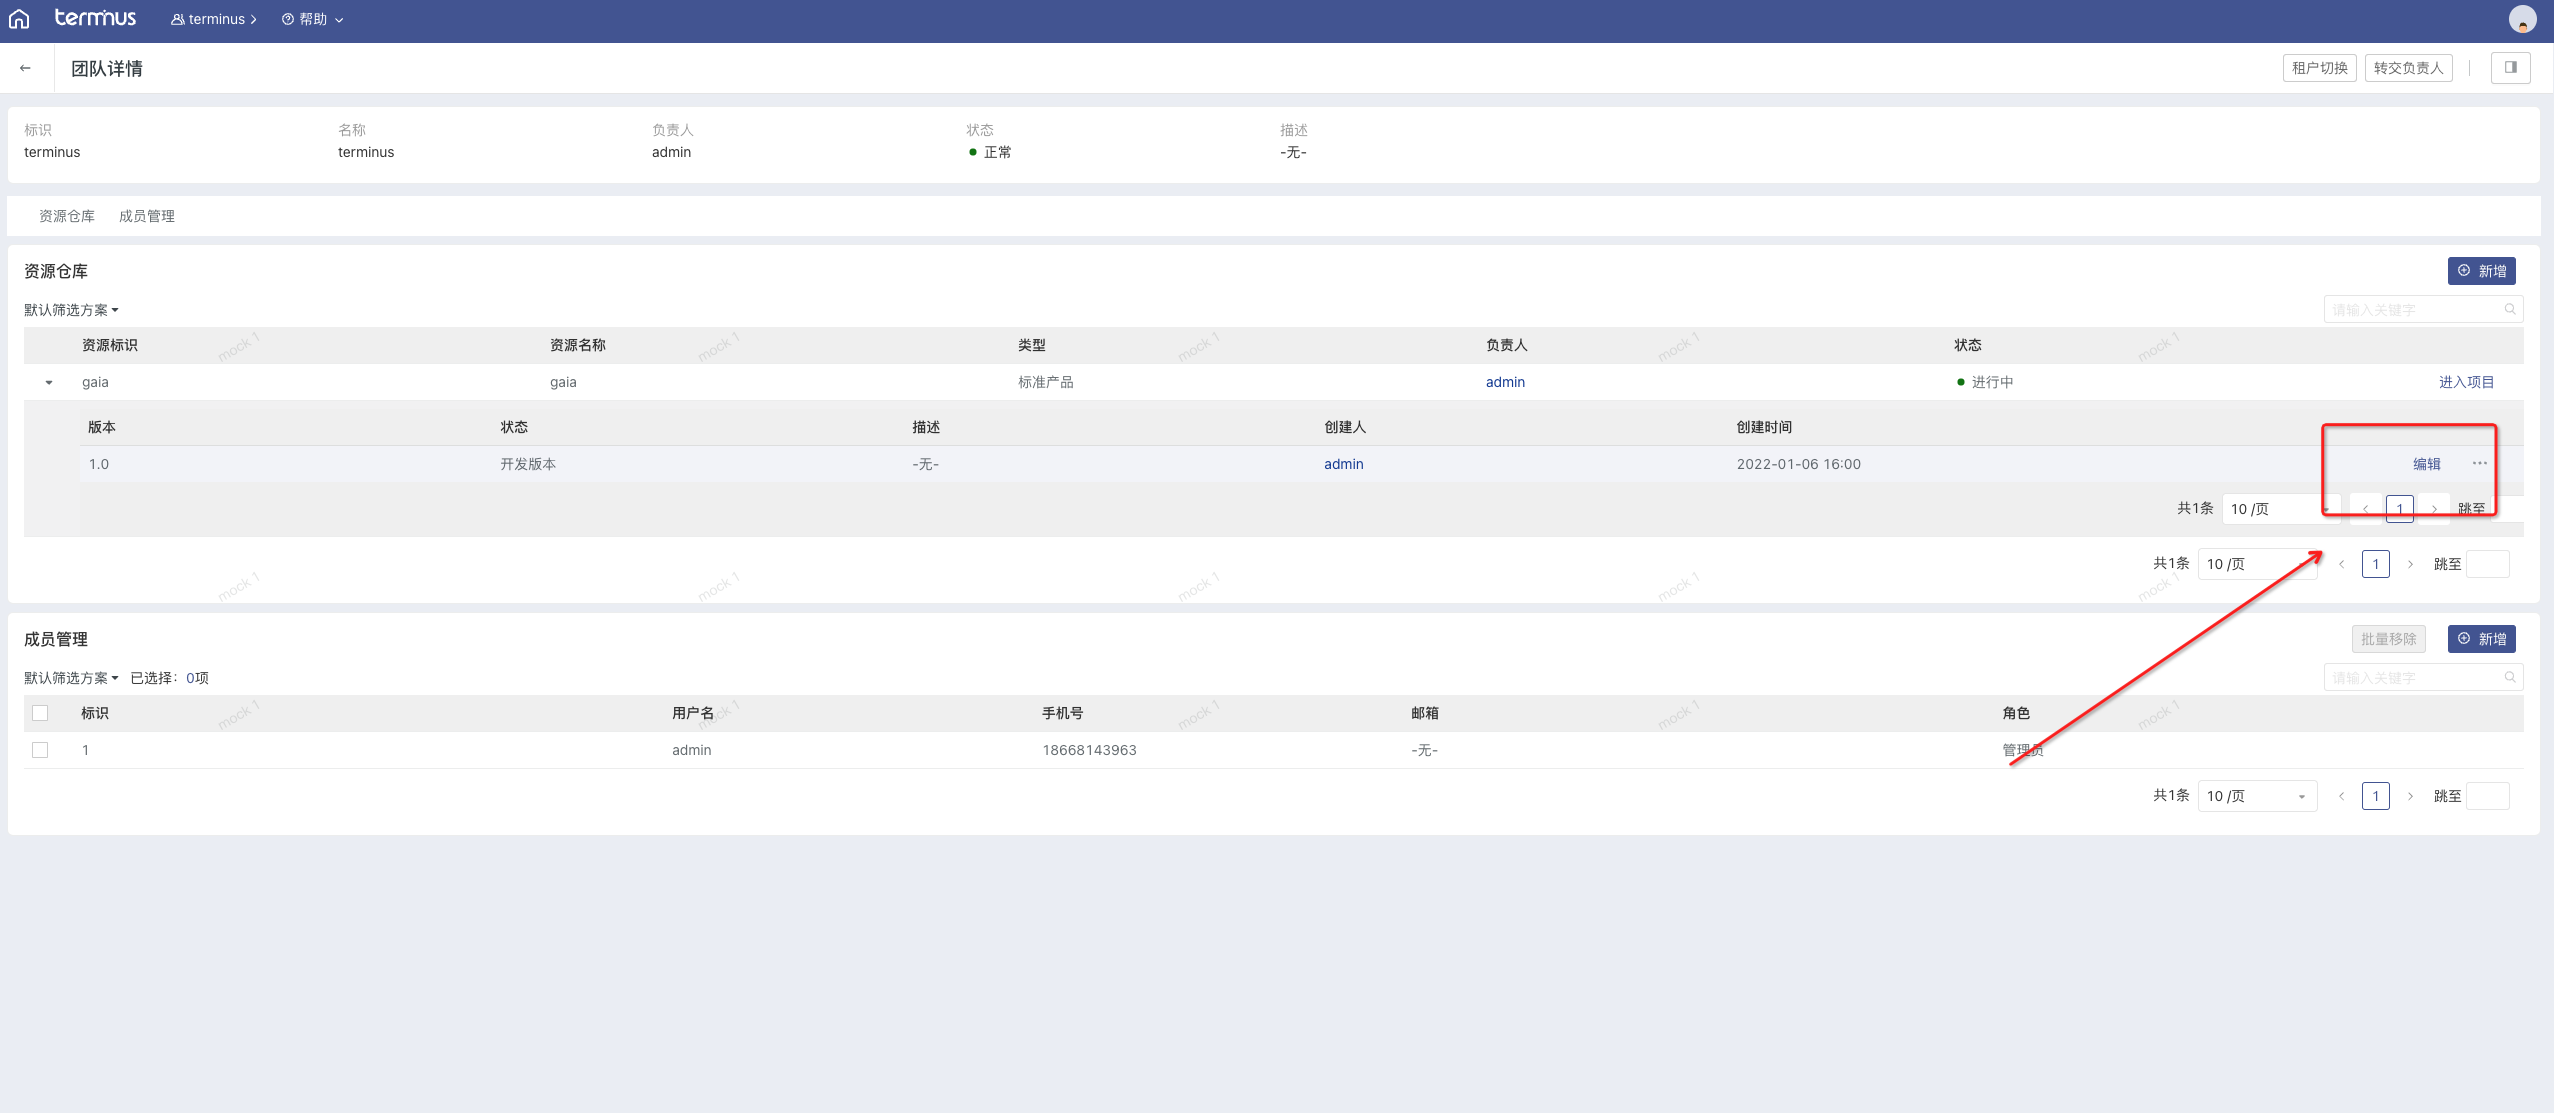Image resolution: width=2554 pixels, height=1113 pixels.
Task: Click 2022-01-06 16:00 creation time
Action: point(1799,464)
